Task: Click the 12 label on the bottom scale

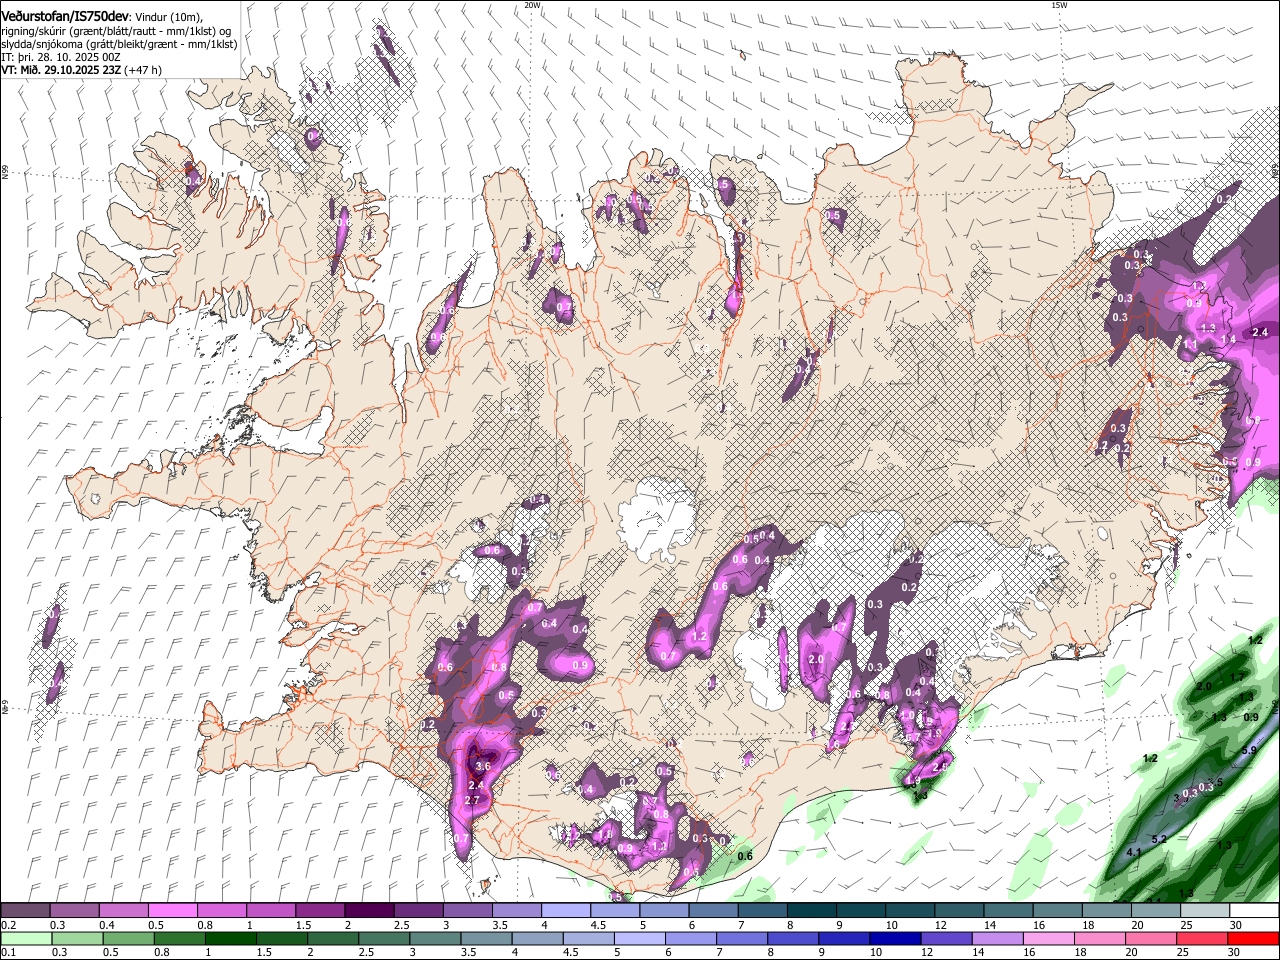Action: click(925, 953)
